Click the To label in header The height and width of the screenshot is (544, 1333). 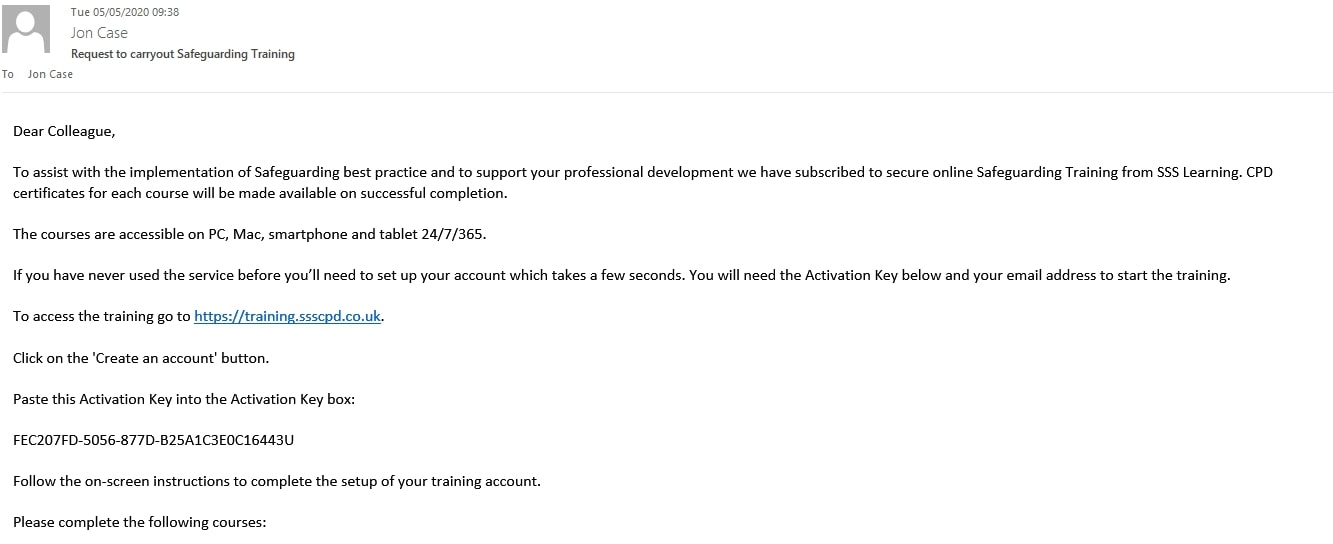8,74
